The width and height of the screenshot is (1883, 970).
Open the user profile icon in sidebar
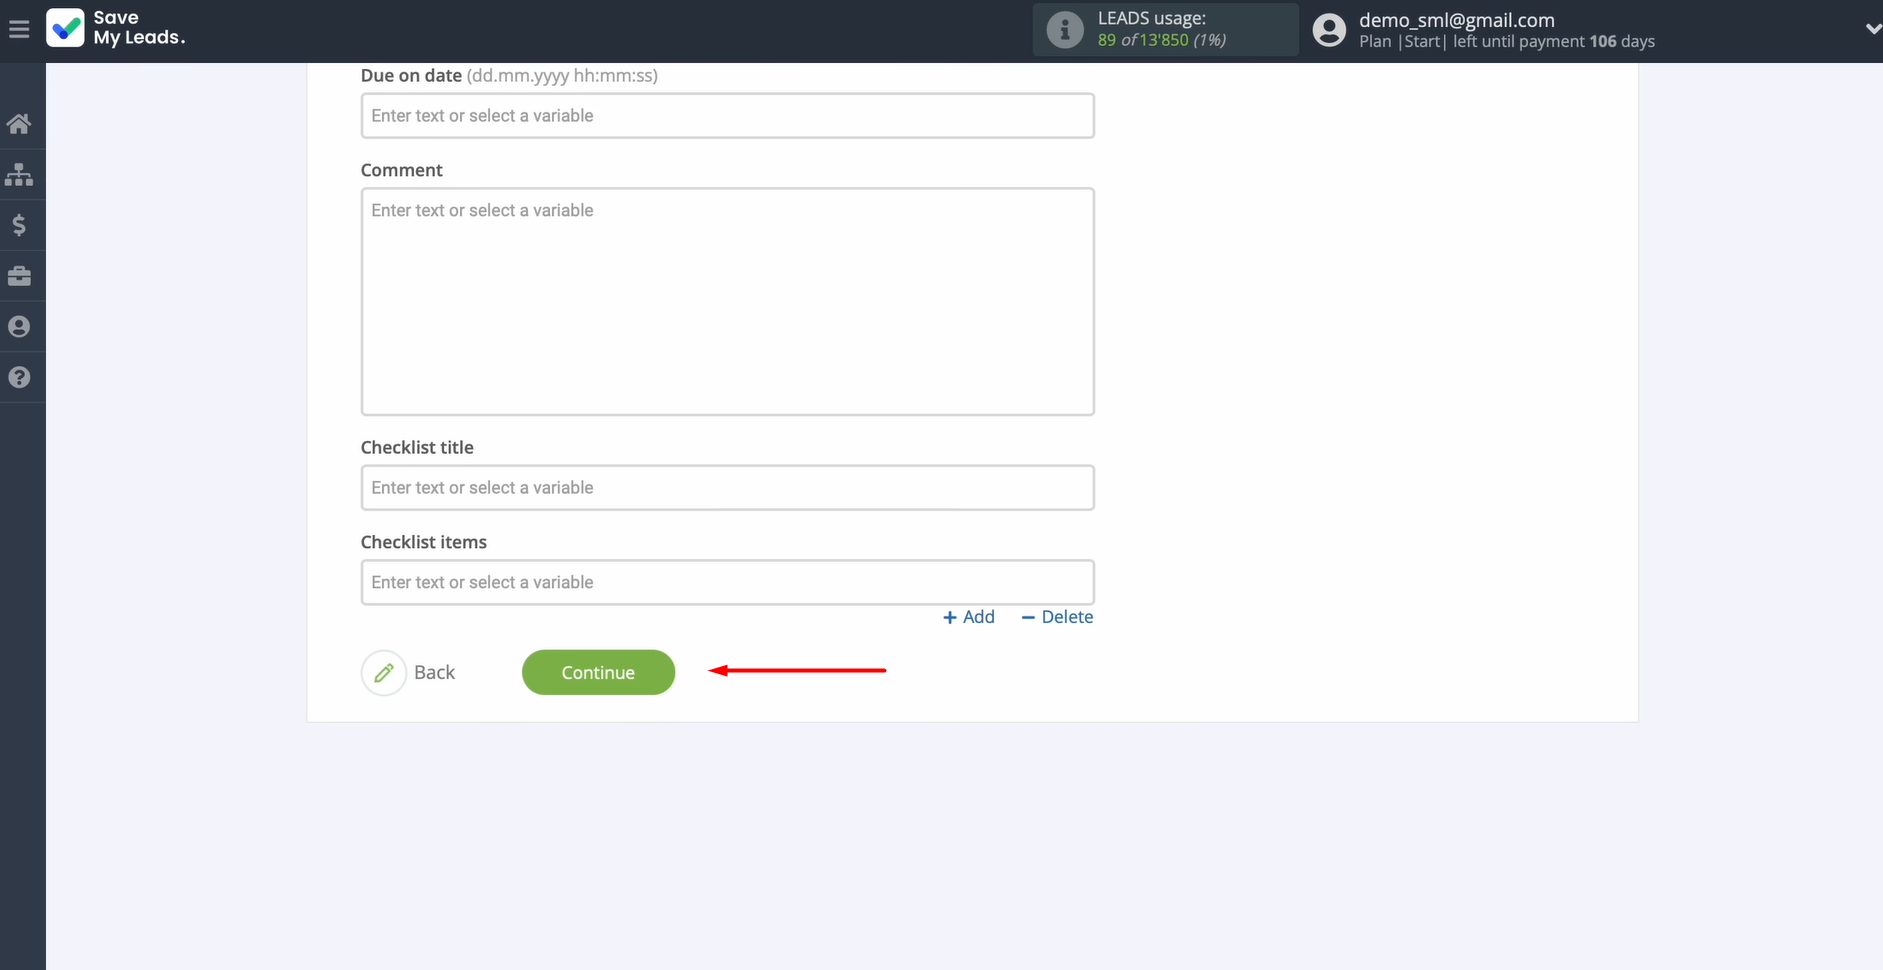tap(19, 327)
